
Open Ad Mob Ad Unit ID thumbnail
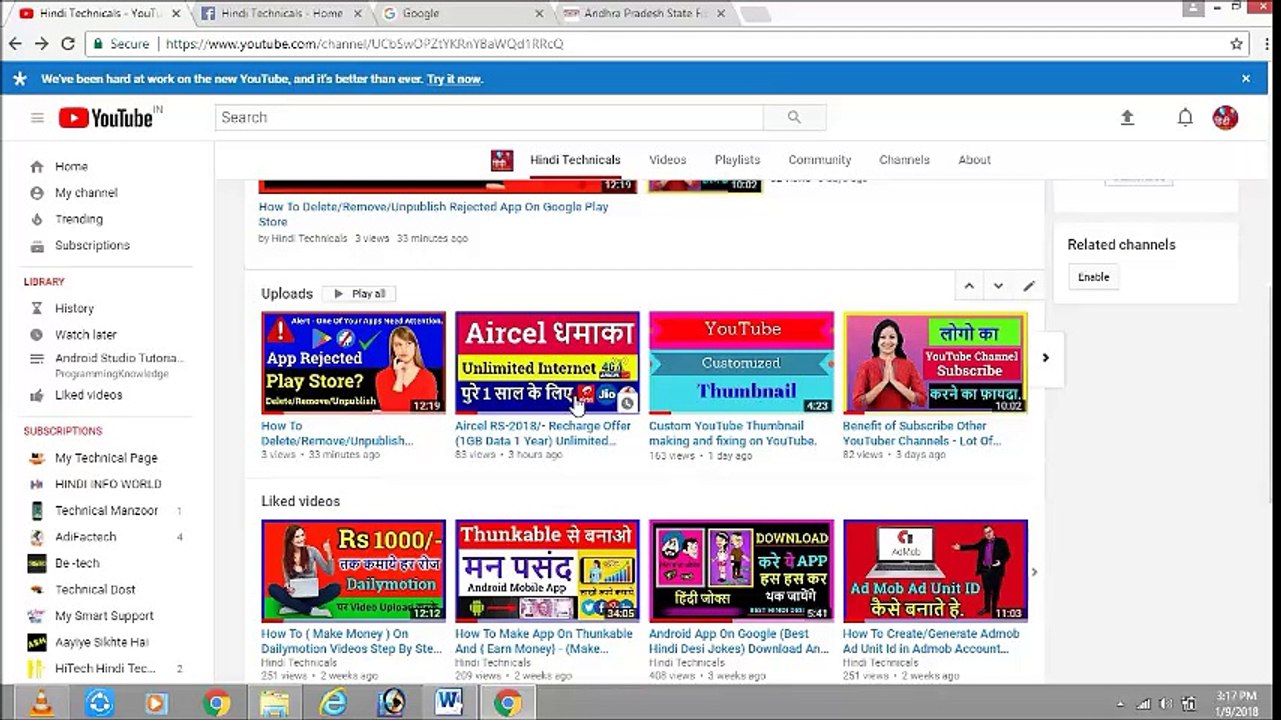(x=935, y=571)
